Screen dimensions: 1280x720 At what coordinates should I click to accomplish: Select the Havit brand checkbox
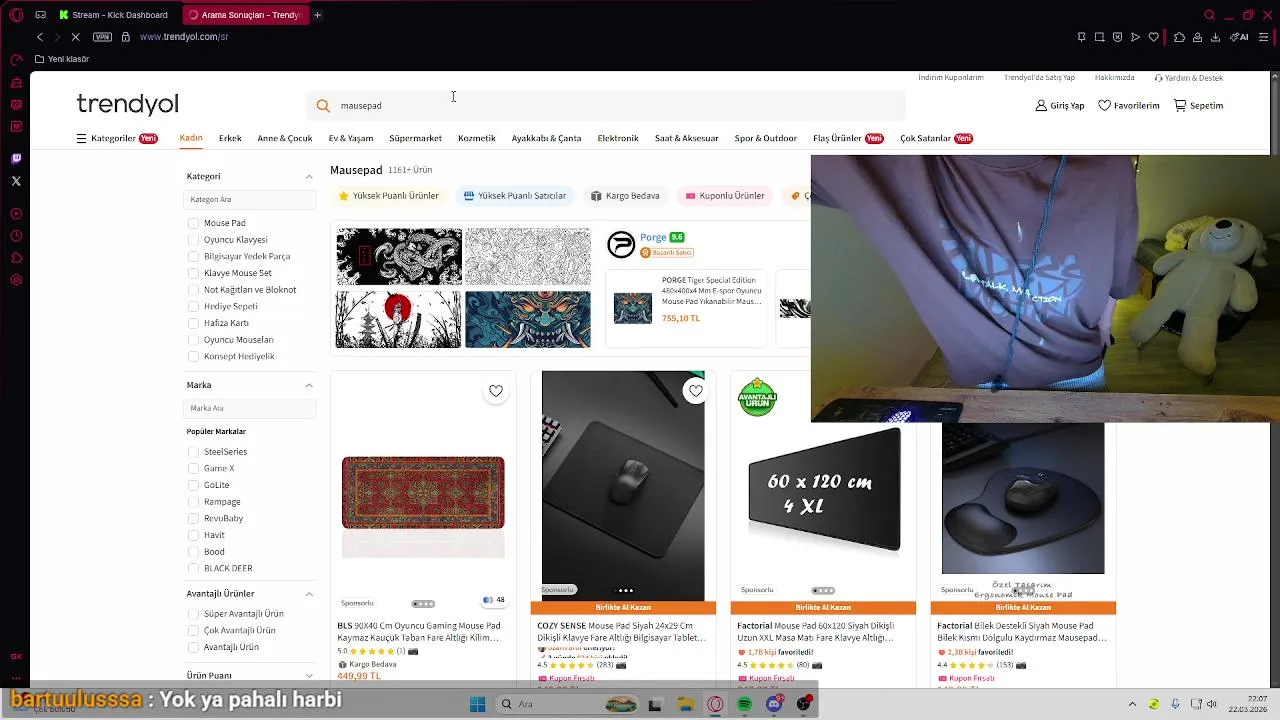[194, 535]
